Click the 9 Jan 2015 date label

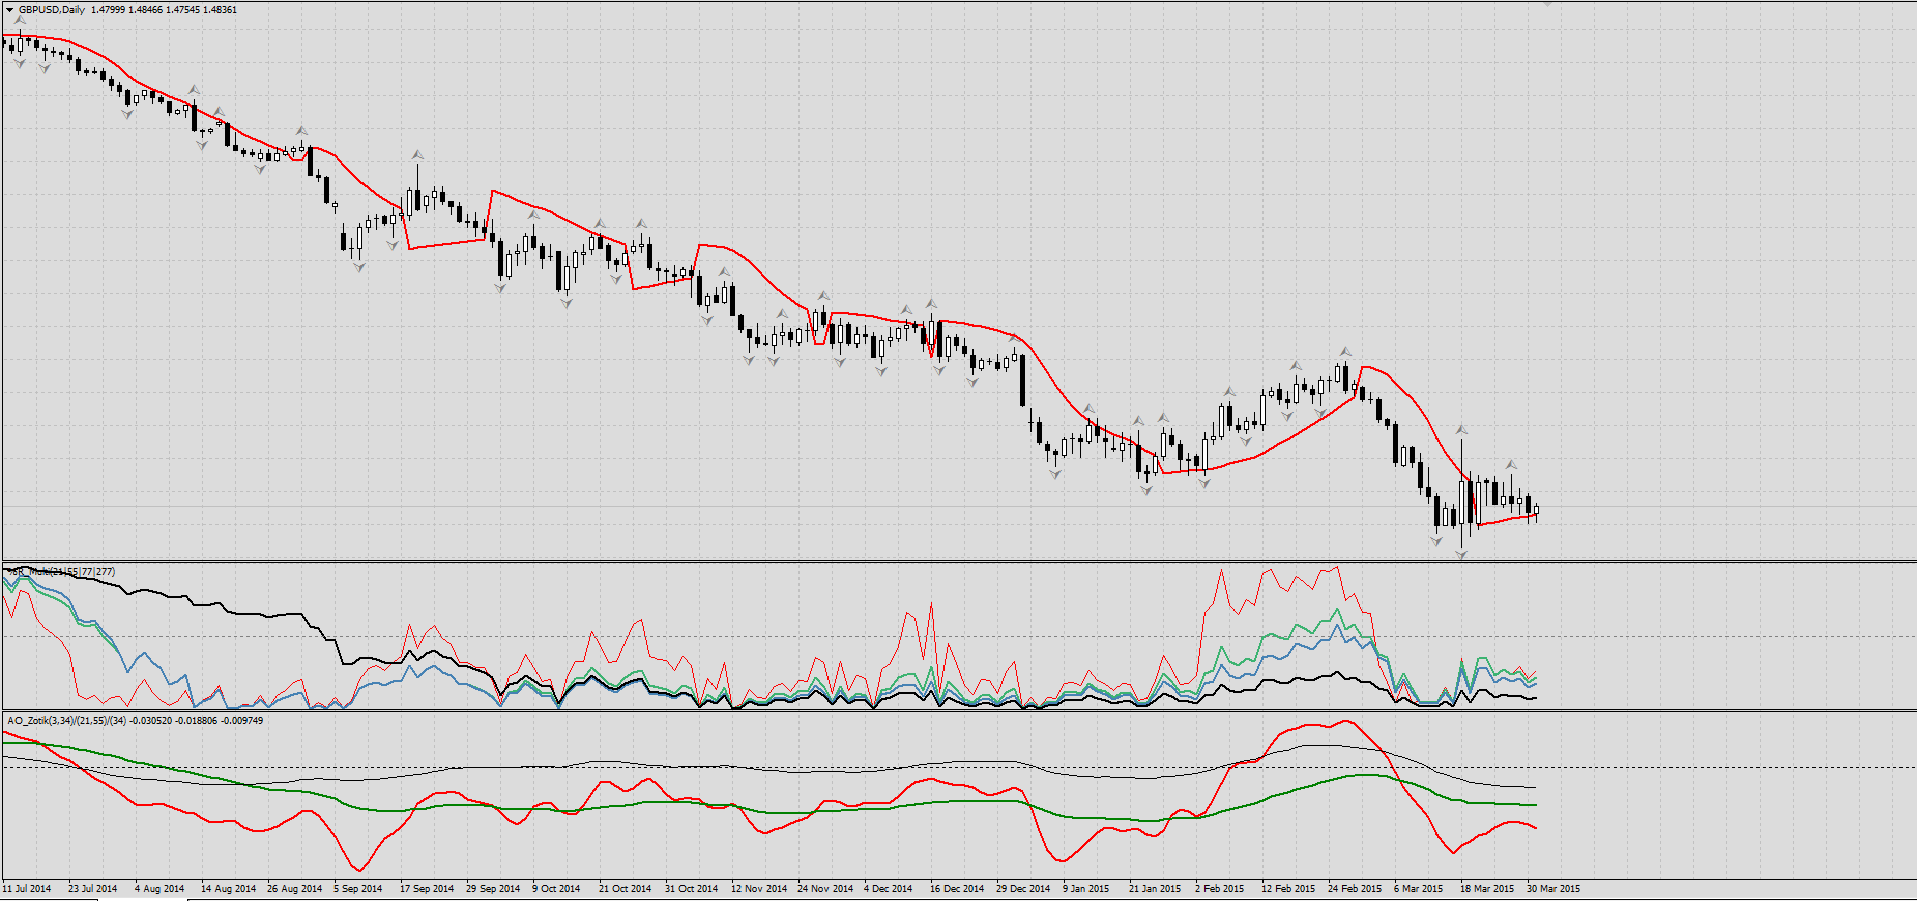pos(1086,888)
